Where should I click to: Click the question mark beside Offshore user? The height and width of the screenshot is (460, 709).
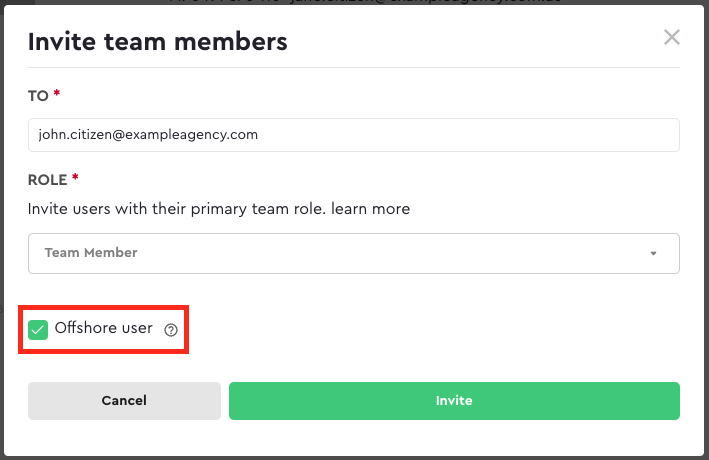click(x=171, y=330)
